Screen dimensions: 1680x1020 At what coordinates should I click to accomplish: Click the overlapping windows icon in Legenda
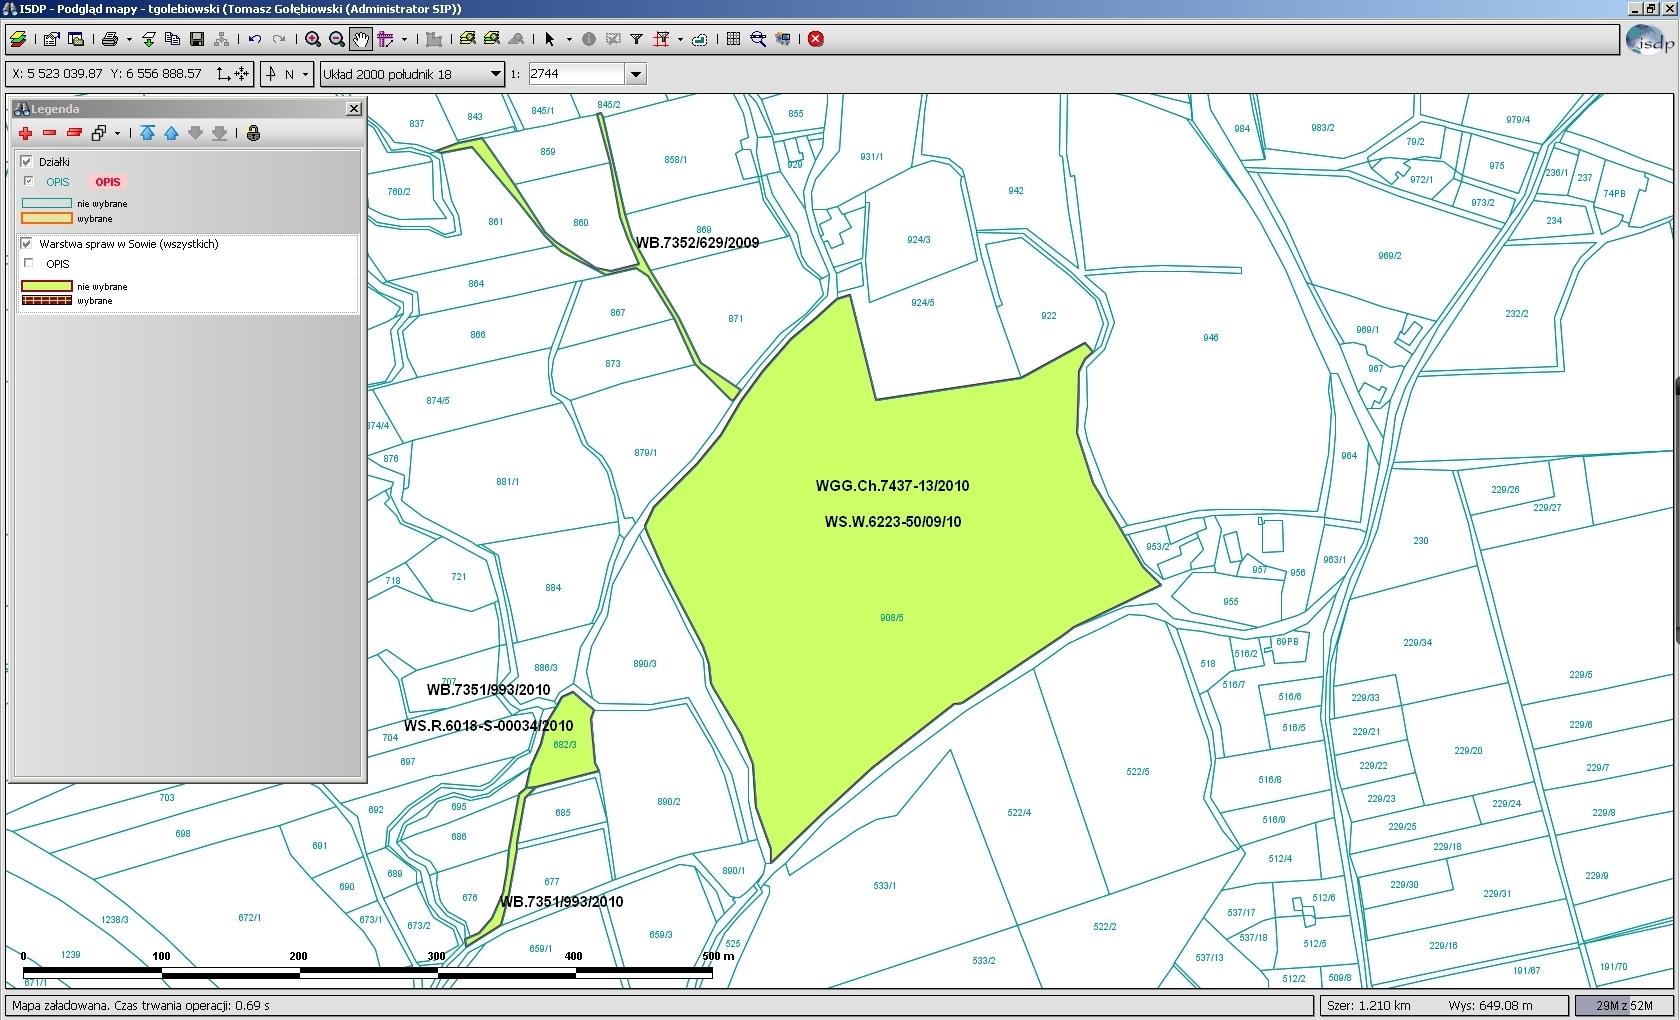tap(99, 133)
